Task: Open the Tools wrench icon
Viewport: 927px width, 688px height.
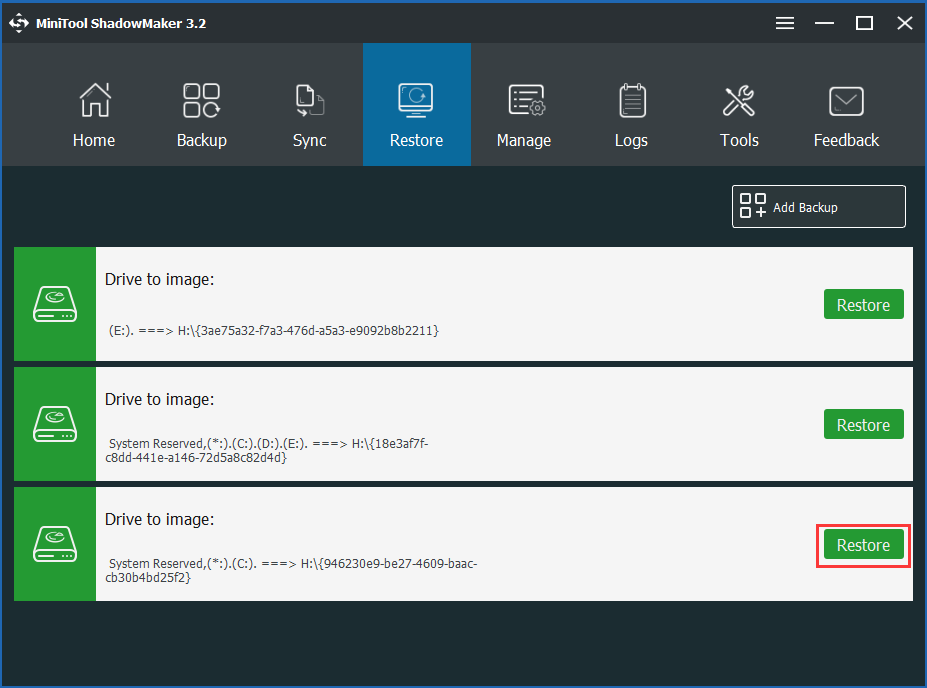Action: [739, 100]
